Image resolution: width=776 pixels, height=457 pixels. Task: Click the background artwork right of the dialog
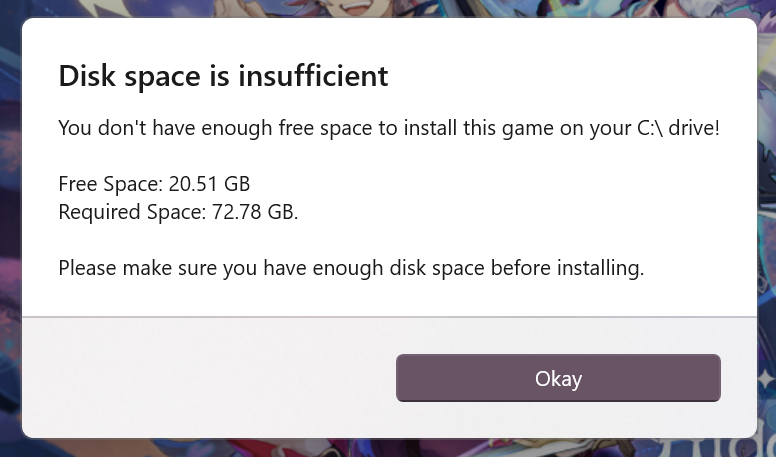767,228
